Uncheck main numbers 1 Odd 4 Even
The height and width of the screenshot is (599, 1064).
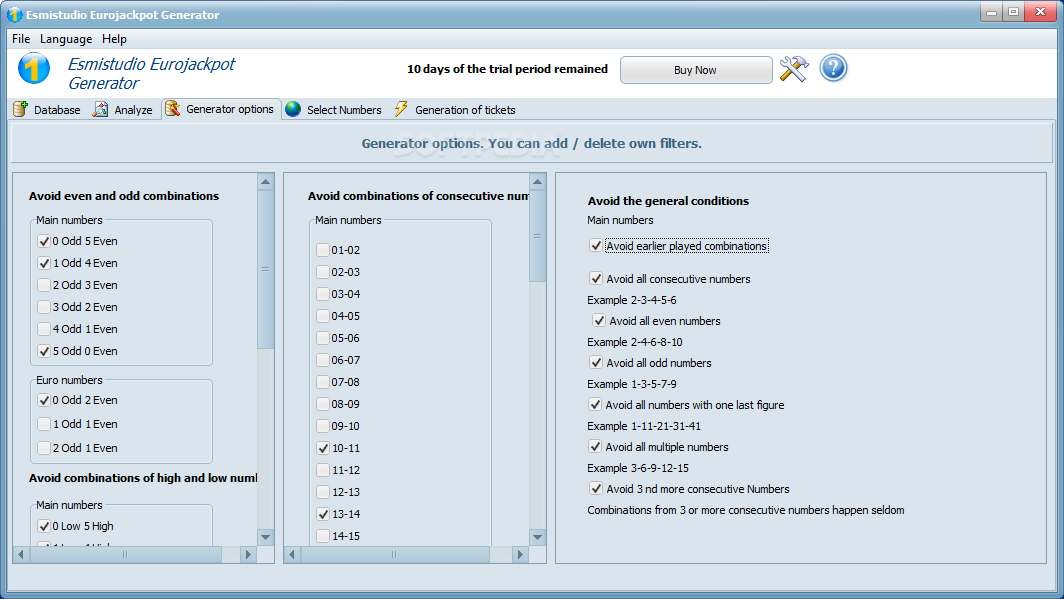[x=44, y=263]
